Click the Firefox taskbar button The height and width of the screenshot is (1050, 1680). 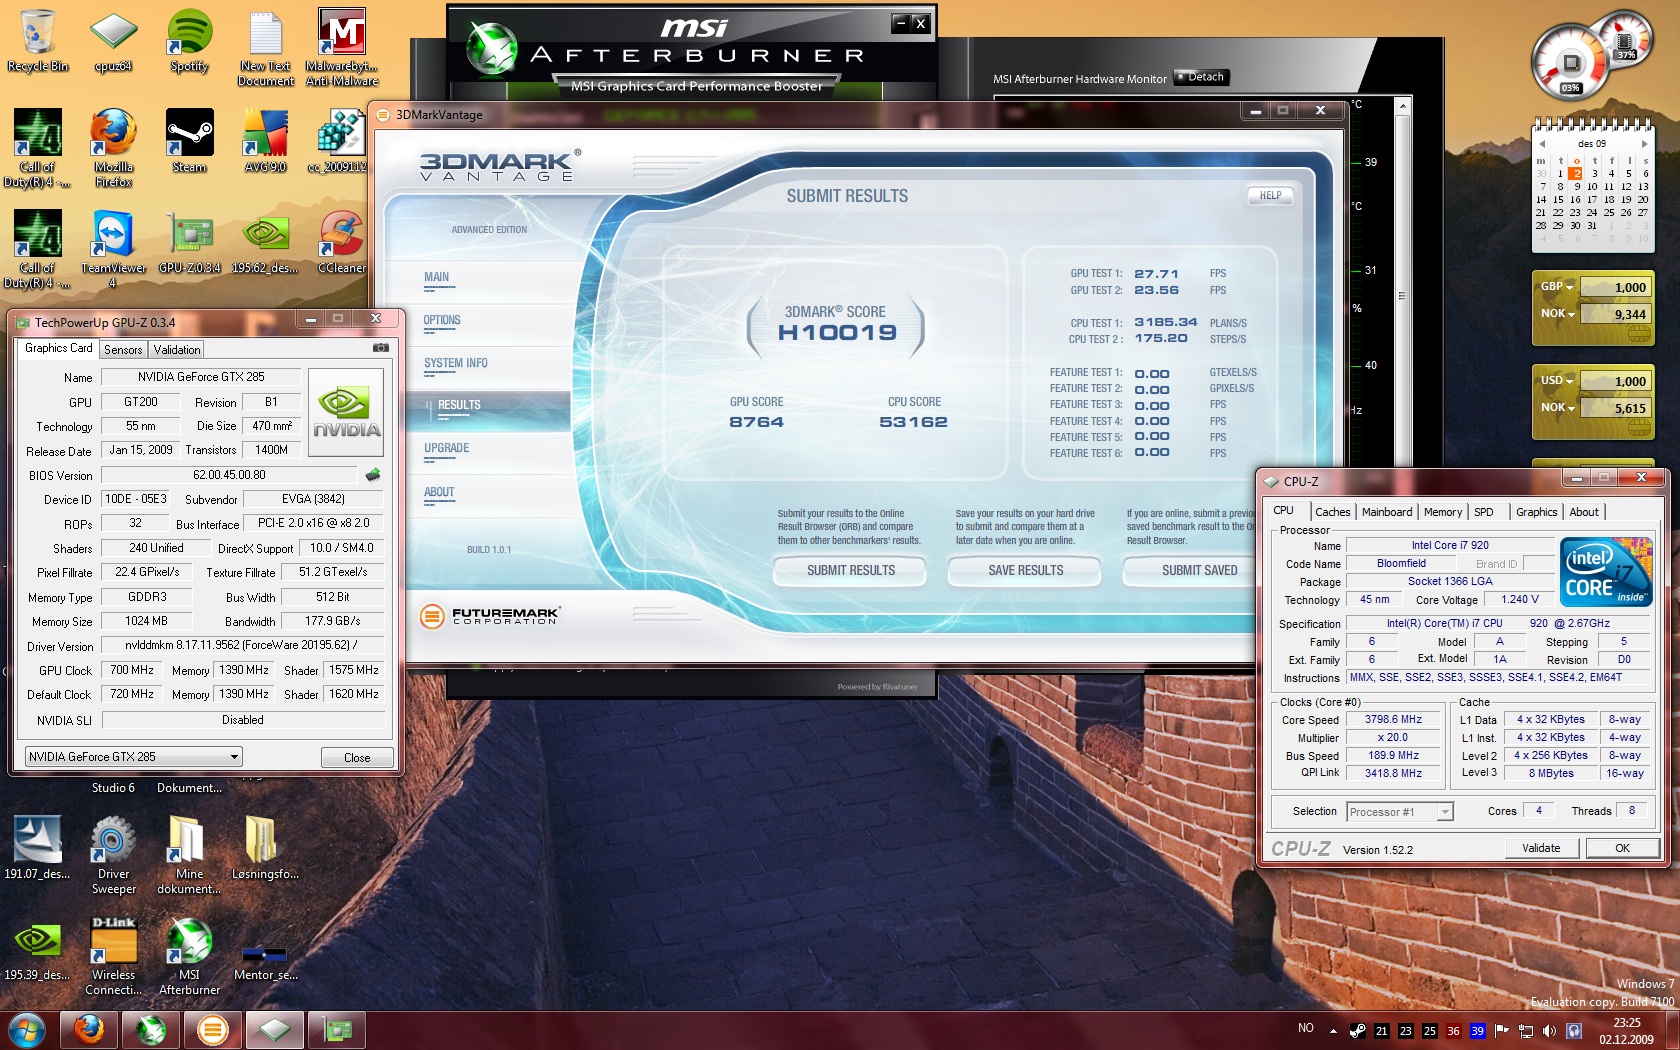(89, 1030)
